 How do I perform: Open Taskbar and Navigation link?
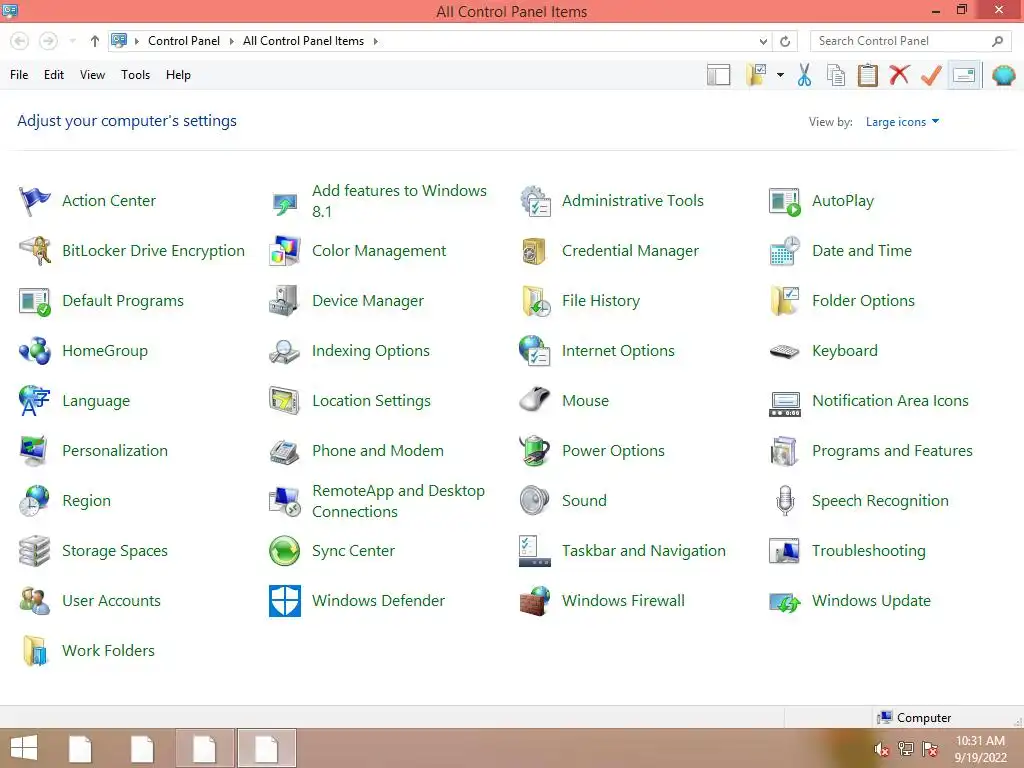[x=643, y=551]
